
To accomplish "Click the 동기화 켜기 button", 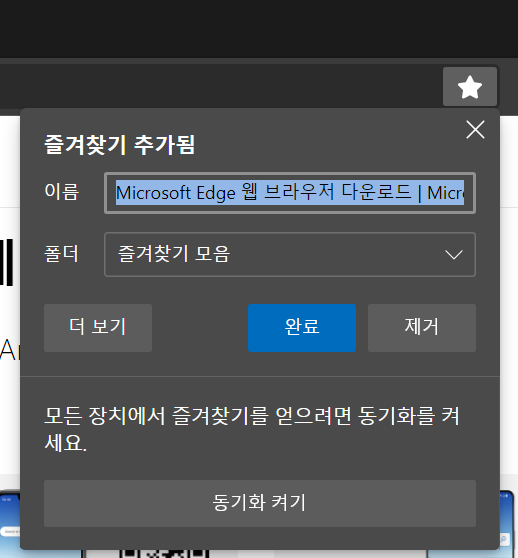I will pos(260,503).
